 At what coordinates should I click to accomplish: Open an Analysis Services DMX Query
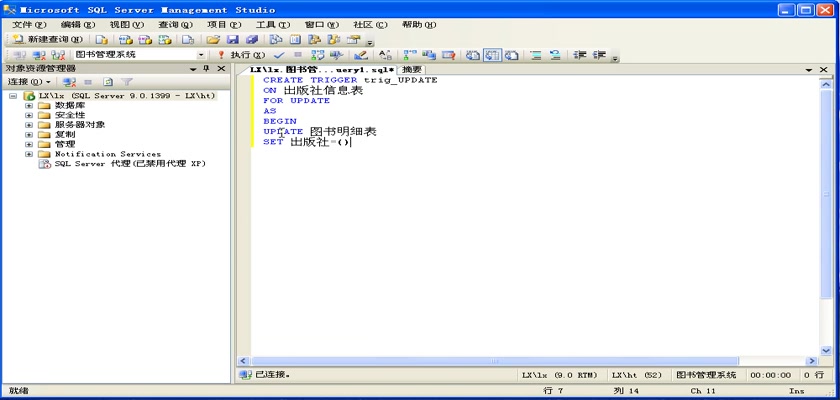tap(145, 39)
